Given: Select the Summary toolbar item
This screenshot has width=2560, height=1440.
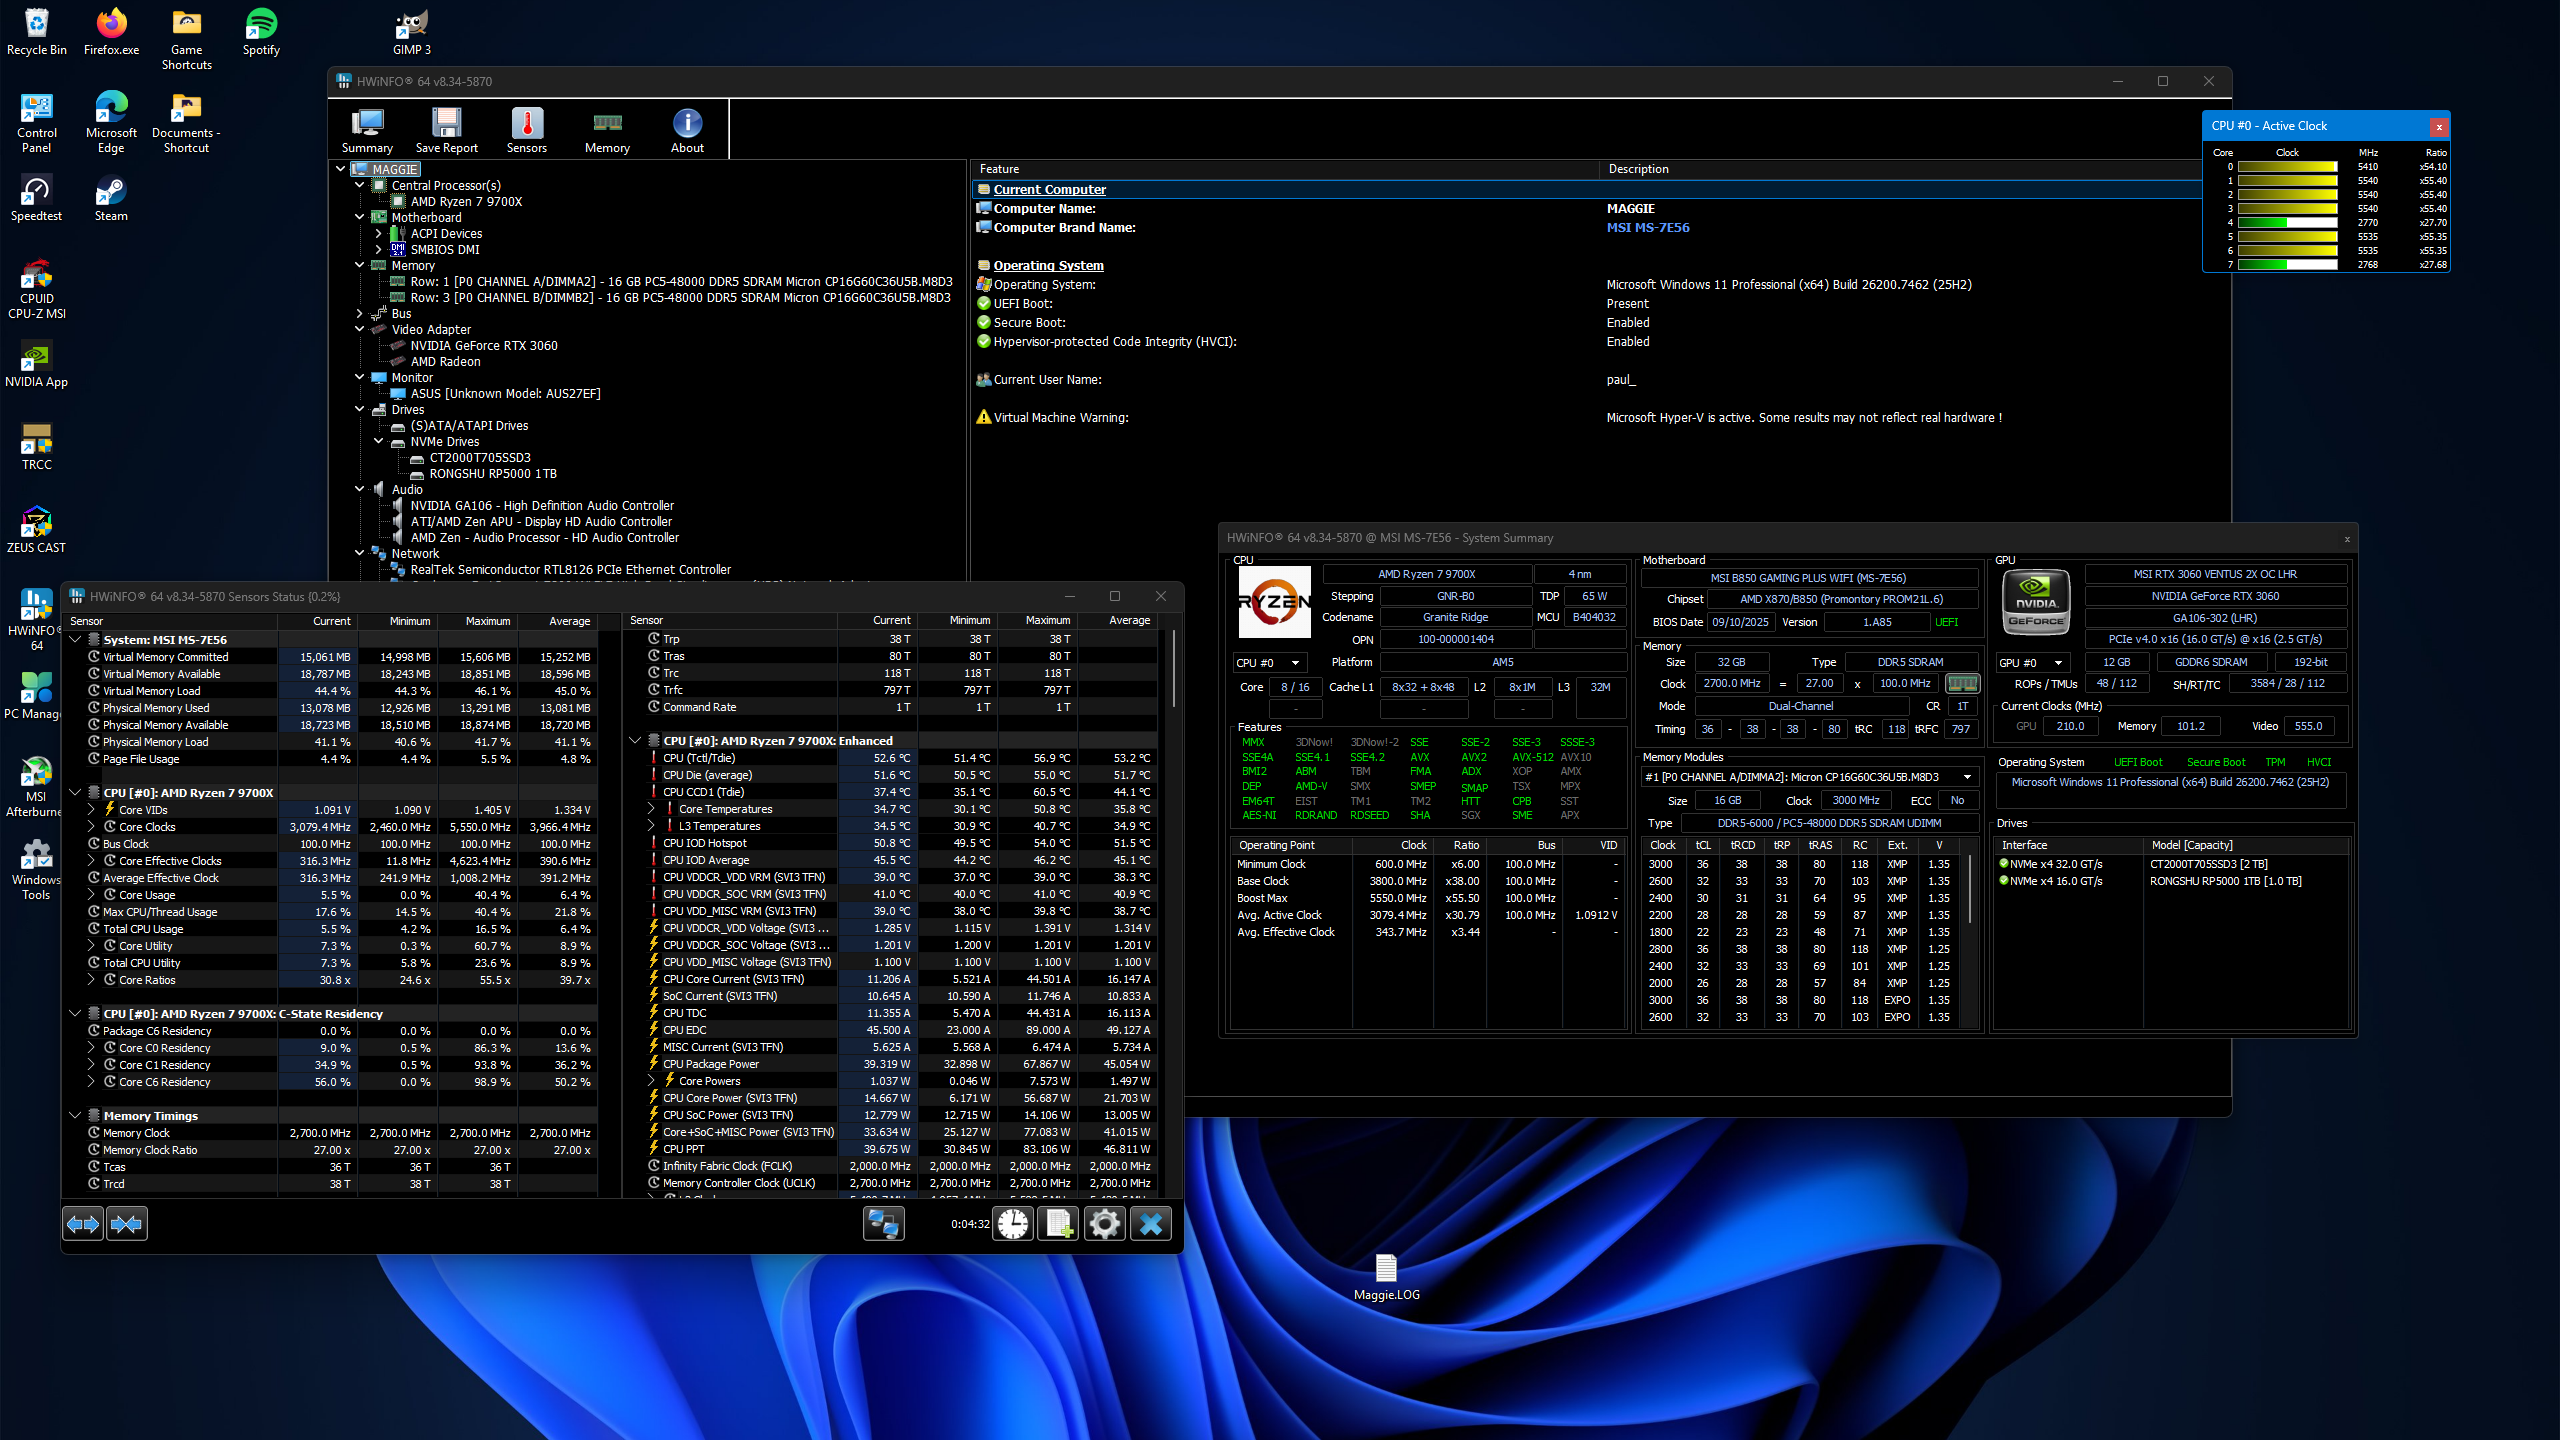Looking at the screenshot, I should click(367, 131).
